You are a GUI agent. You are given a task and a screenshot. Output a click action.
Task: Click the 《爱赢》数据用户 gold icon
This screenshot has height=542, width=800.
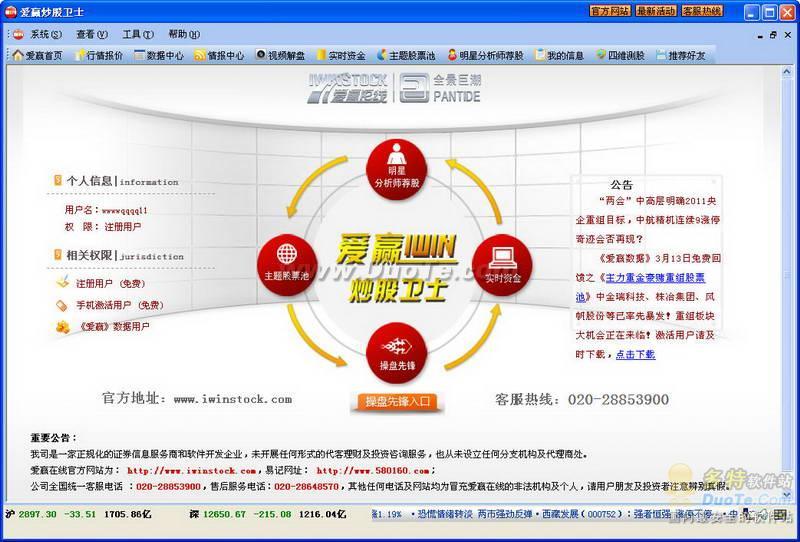tap(62, 327)
